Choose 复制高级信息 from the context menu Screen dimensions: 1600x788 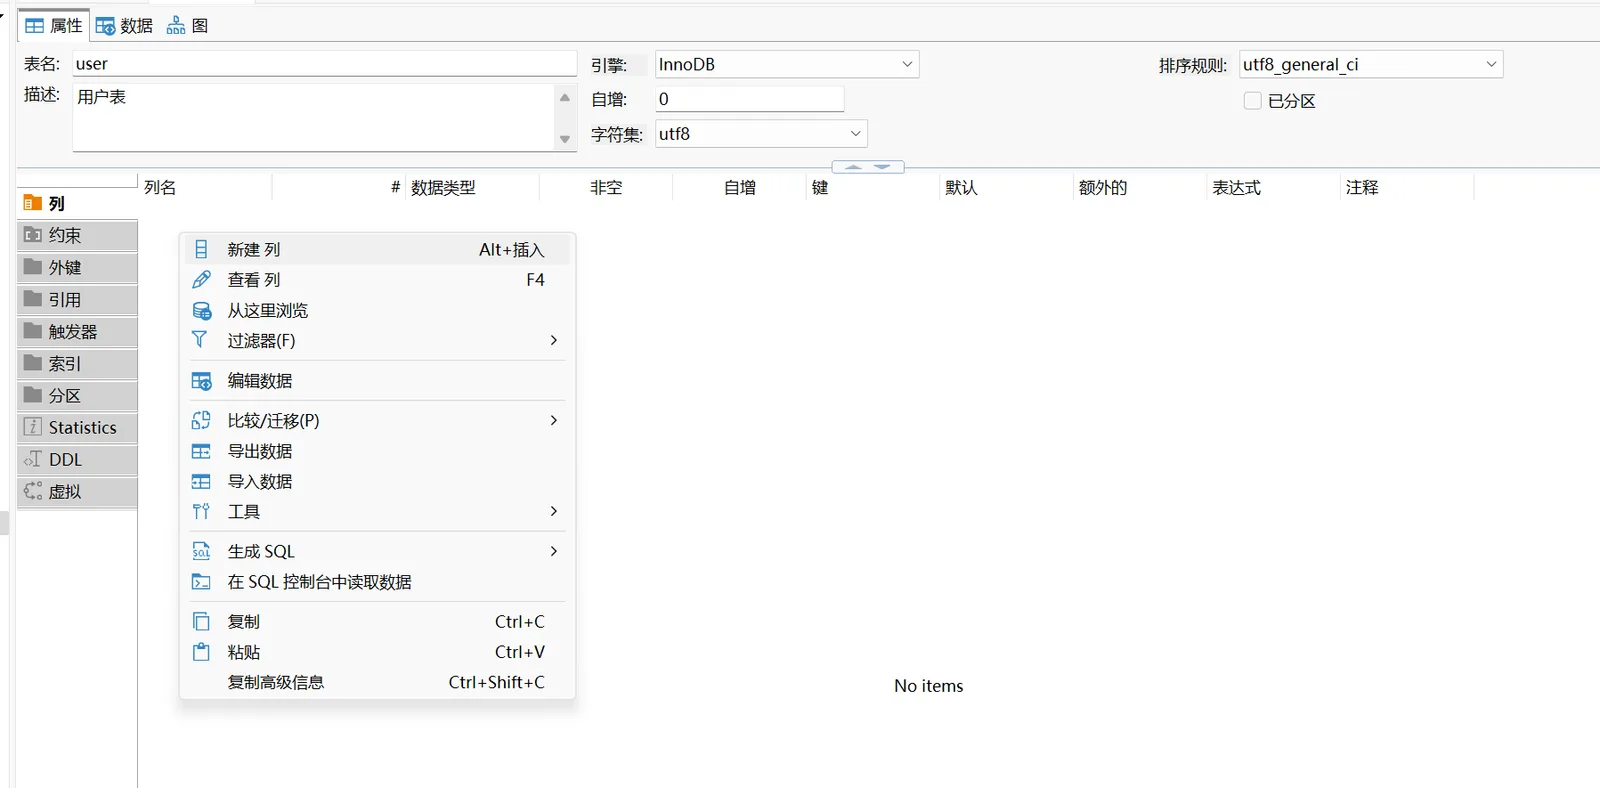tap(377, 683)
